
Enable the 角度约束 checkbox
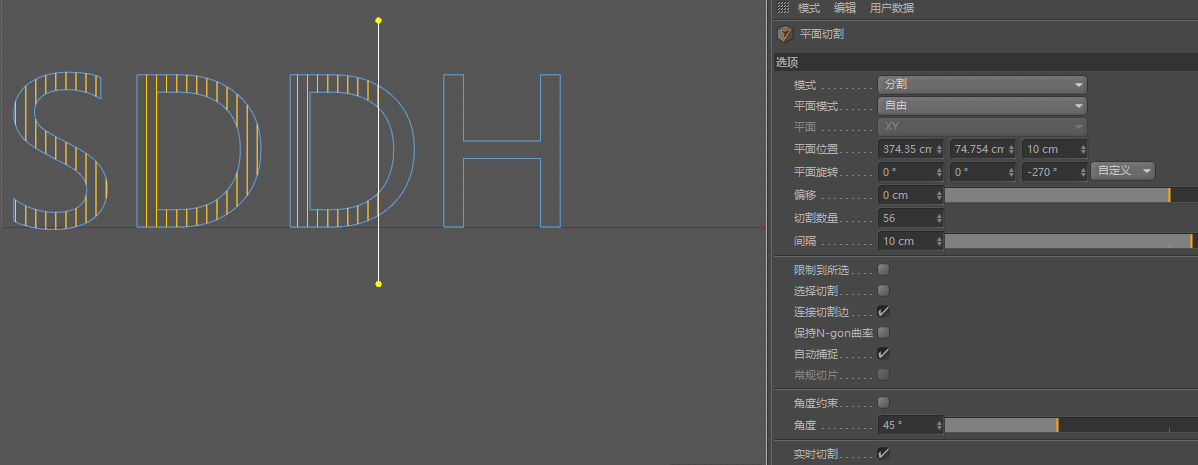click(883, 402)
